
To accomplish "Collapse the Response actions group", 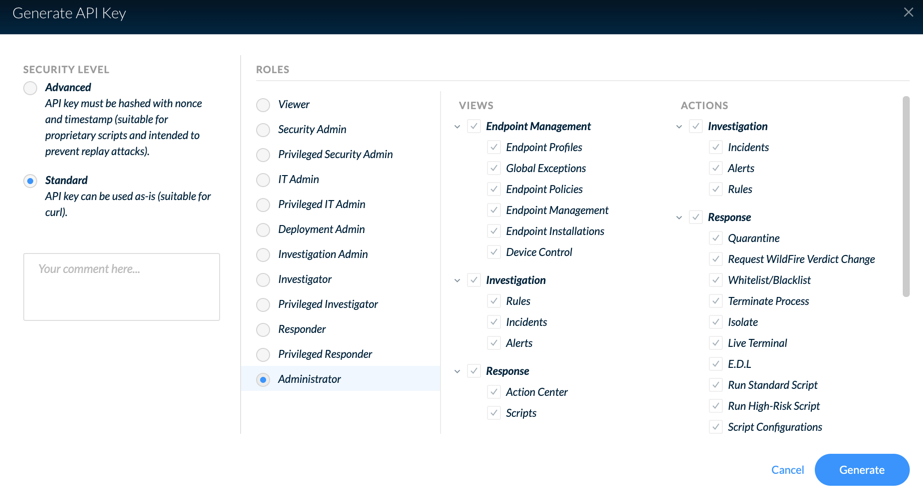I will tap(679, 218).
